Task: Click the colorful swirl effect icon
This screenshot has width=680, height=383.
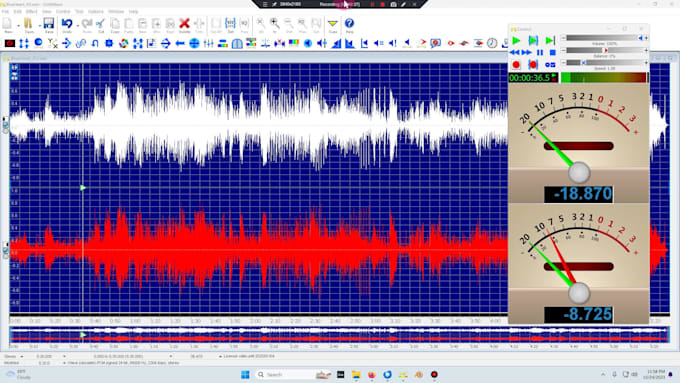Action: coord(124,43)
